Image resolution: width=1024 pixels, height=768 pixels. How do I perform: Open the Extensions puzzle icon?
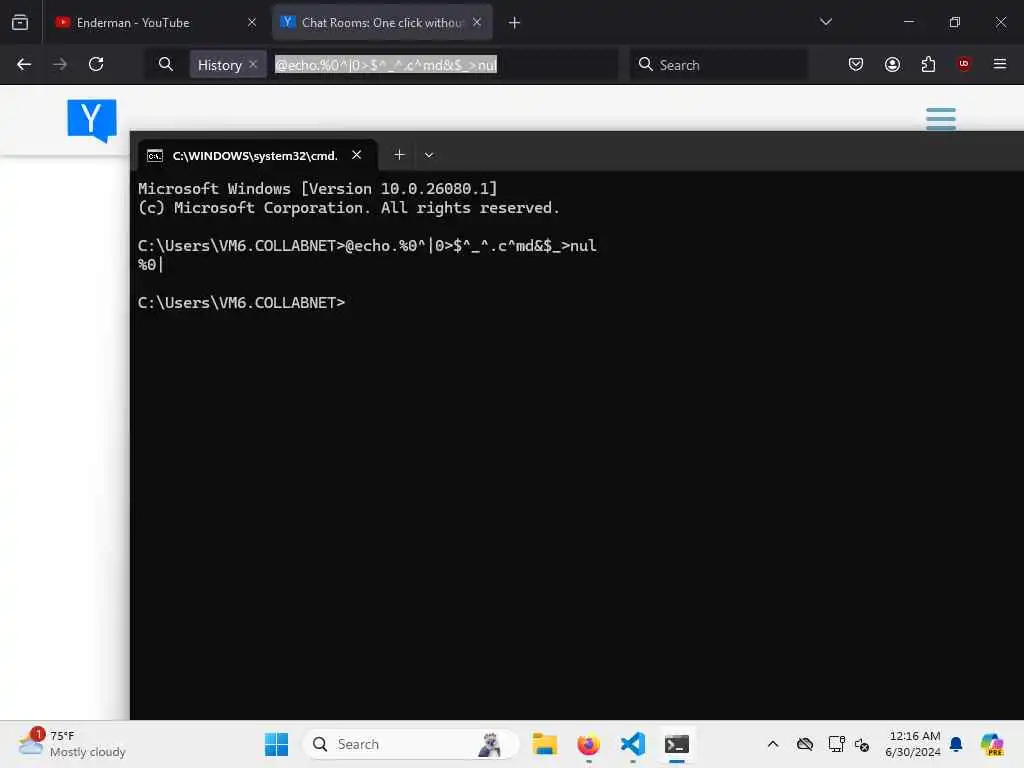click(928, 64)
